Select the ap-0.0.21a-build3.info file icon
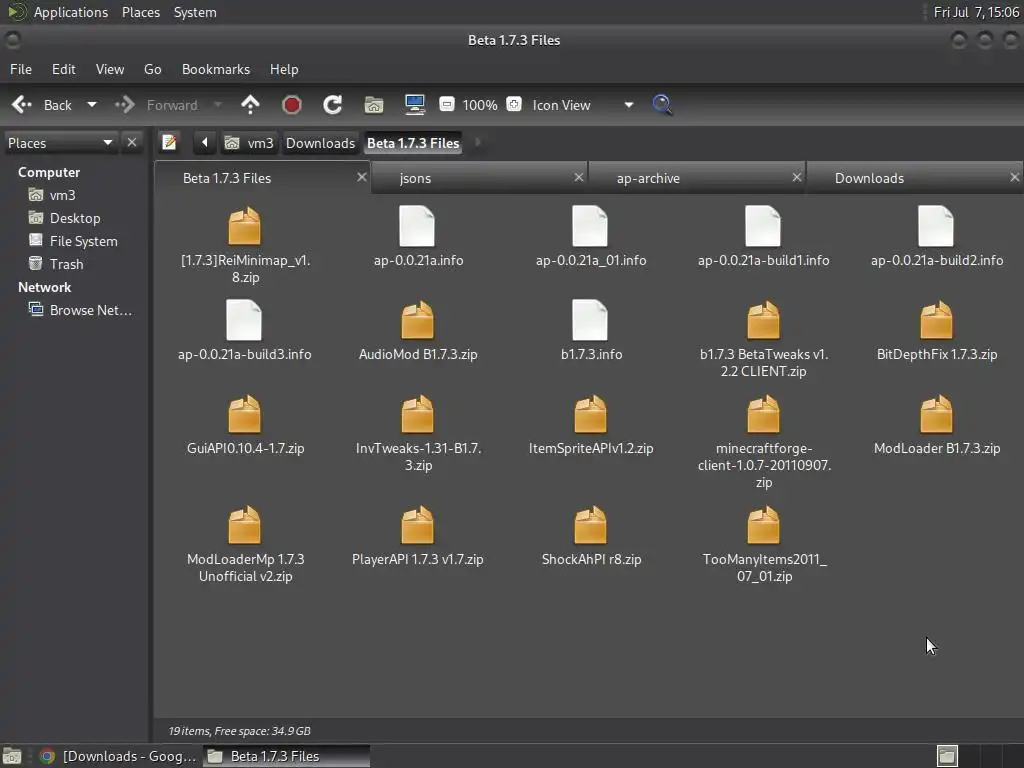 click(x=244, y=320)
